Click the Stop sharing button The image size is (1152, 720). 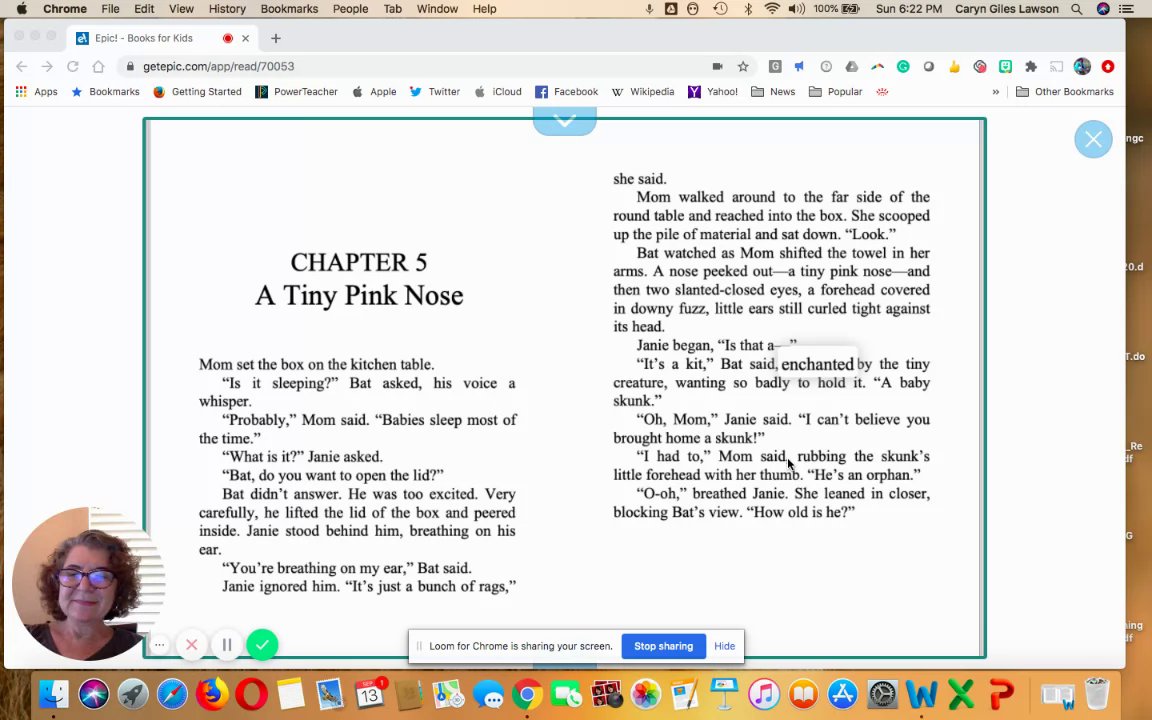click(x=663, y=646)
